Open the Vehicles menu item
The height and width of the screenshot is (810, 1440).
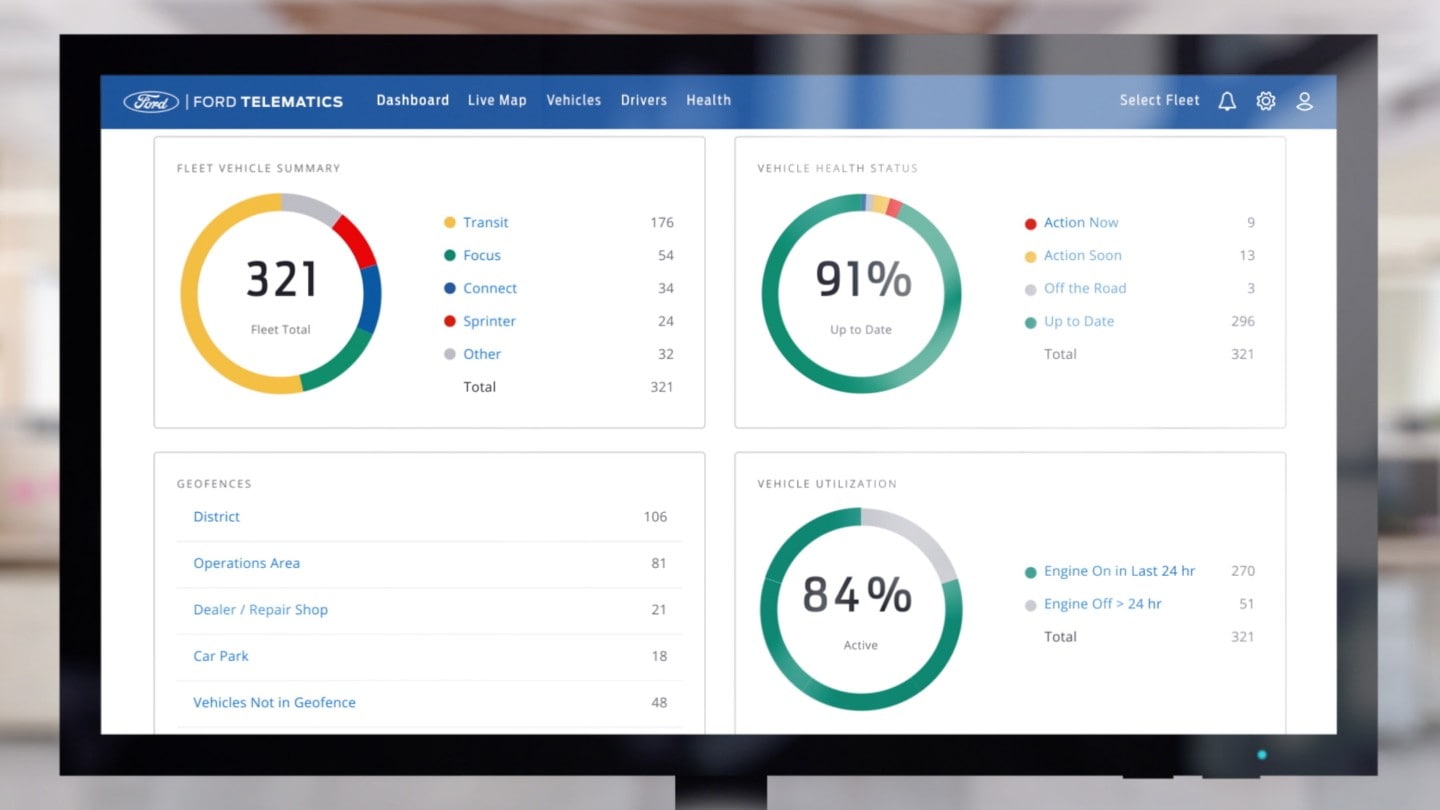574,100
